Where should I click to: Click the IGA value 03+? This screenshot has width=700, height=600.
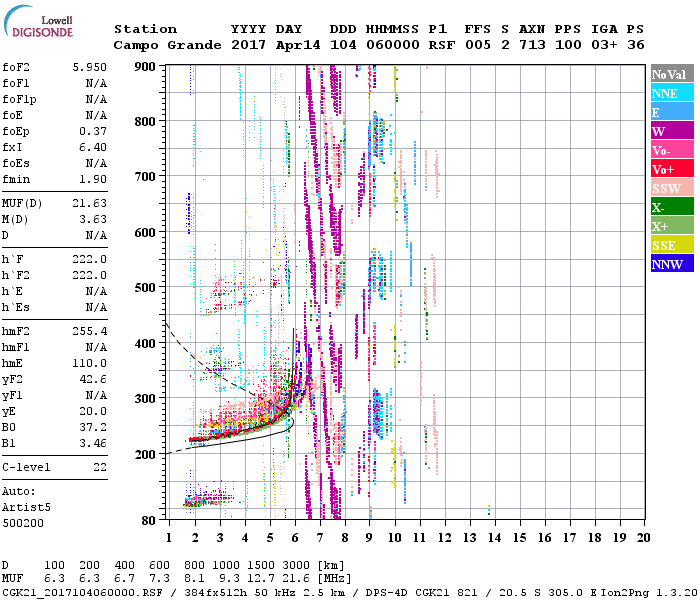(604, 45)
